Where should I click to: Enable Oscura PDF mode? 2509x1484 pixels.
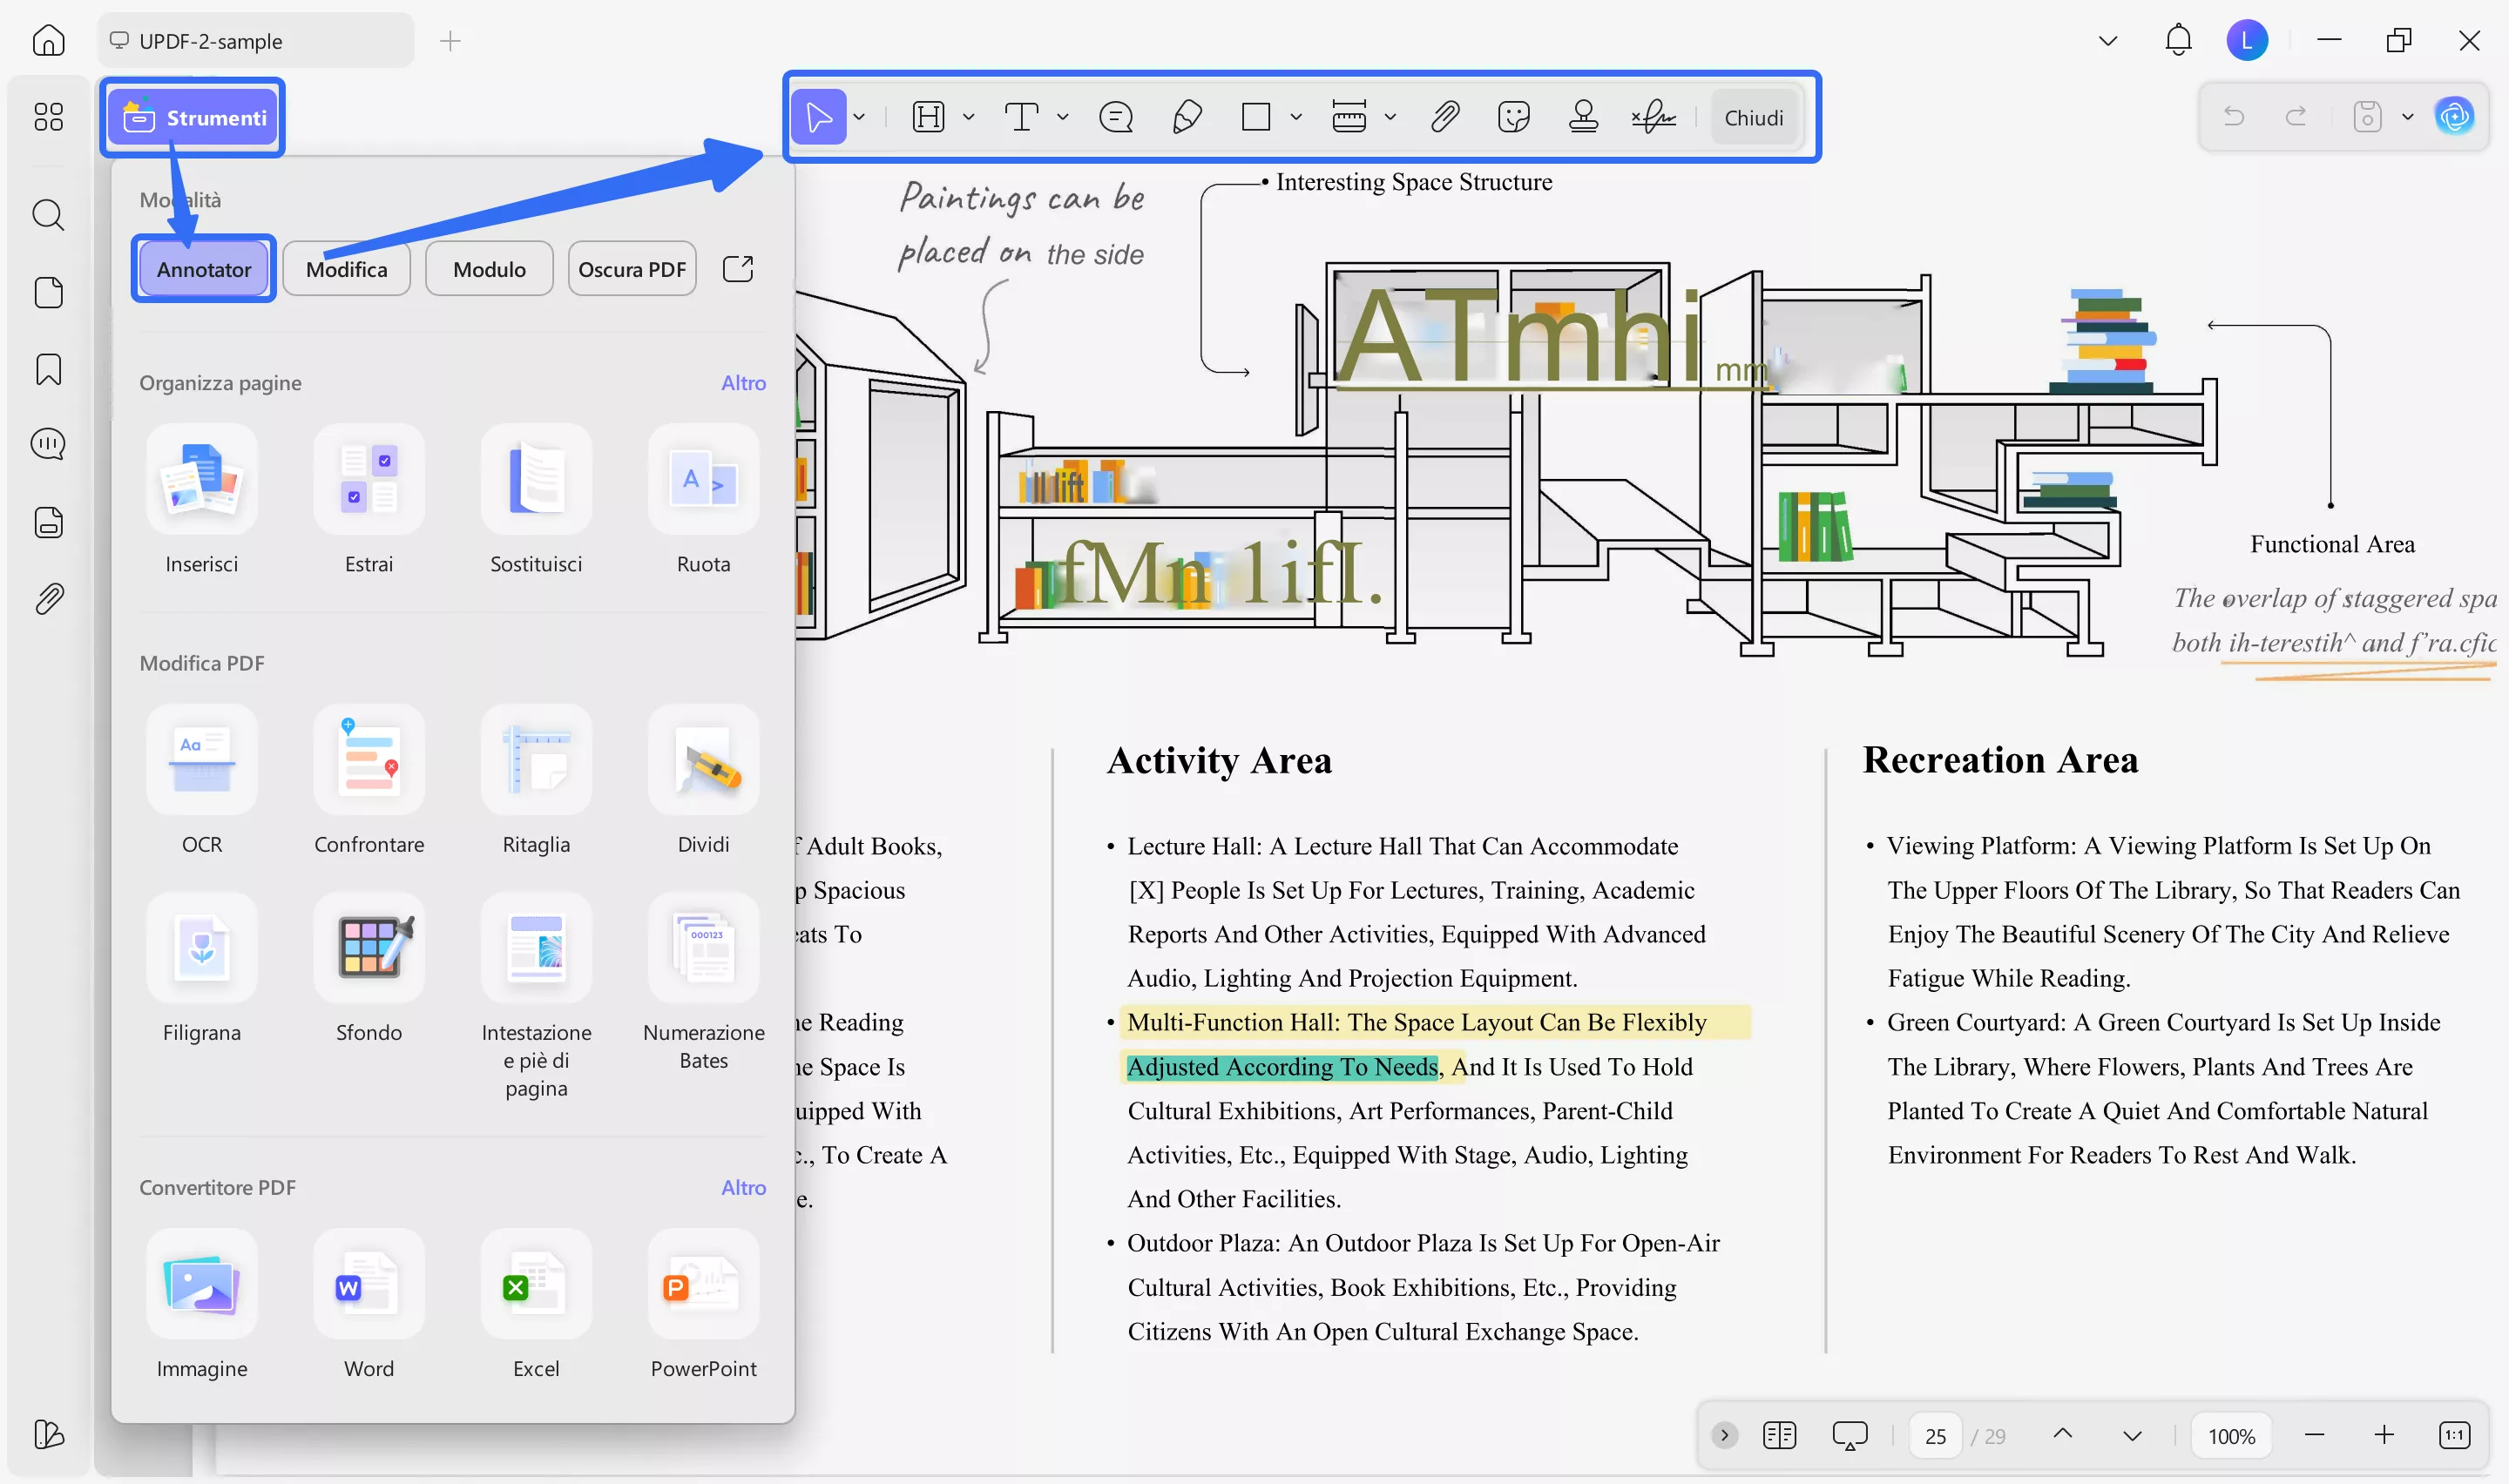click(631, 268)
